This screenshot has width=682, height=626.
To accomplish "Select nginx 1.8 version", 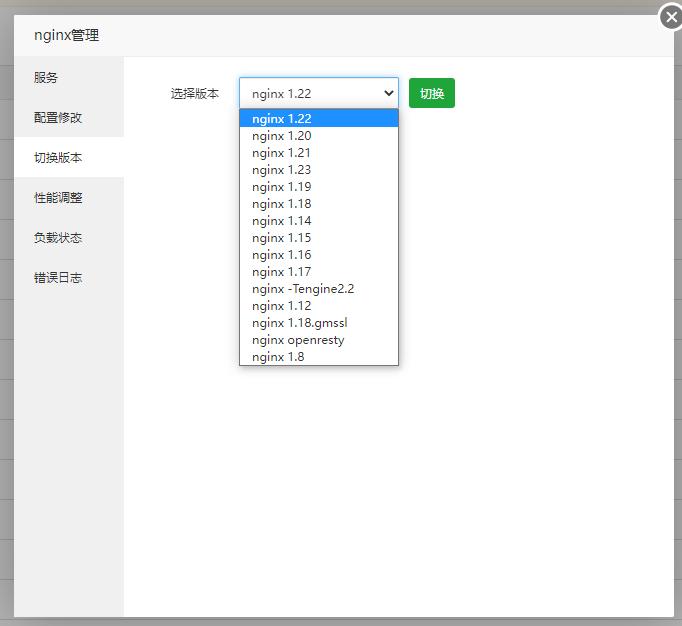I will (278, 357).
